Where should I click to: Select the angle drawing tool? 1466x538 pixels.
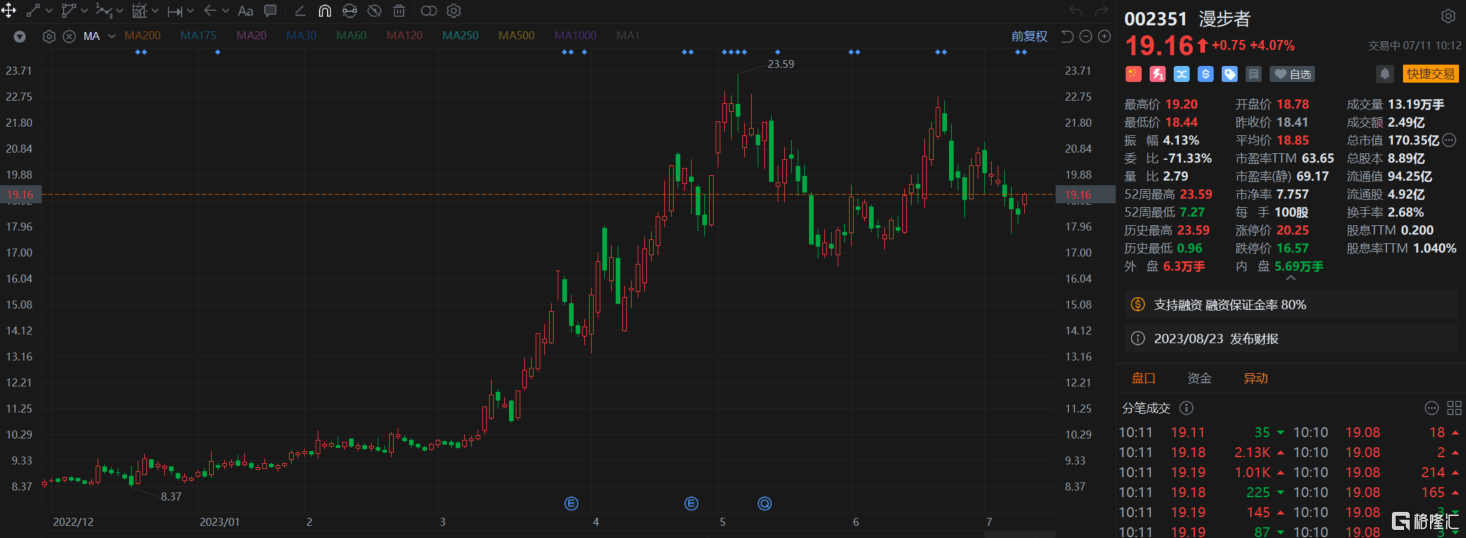pyautogui.click(x=301, y=11)
